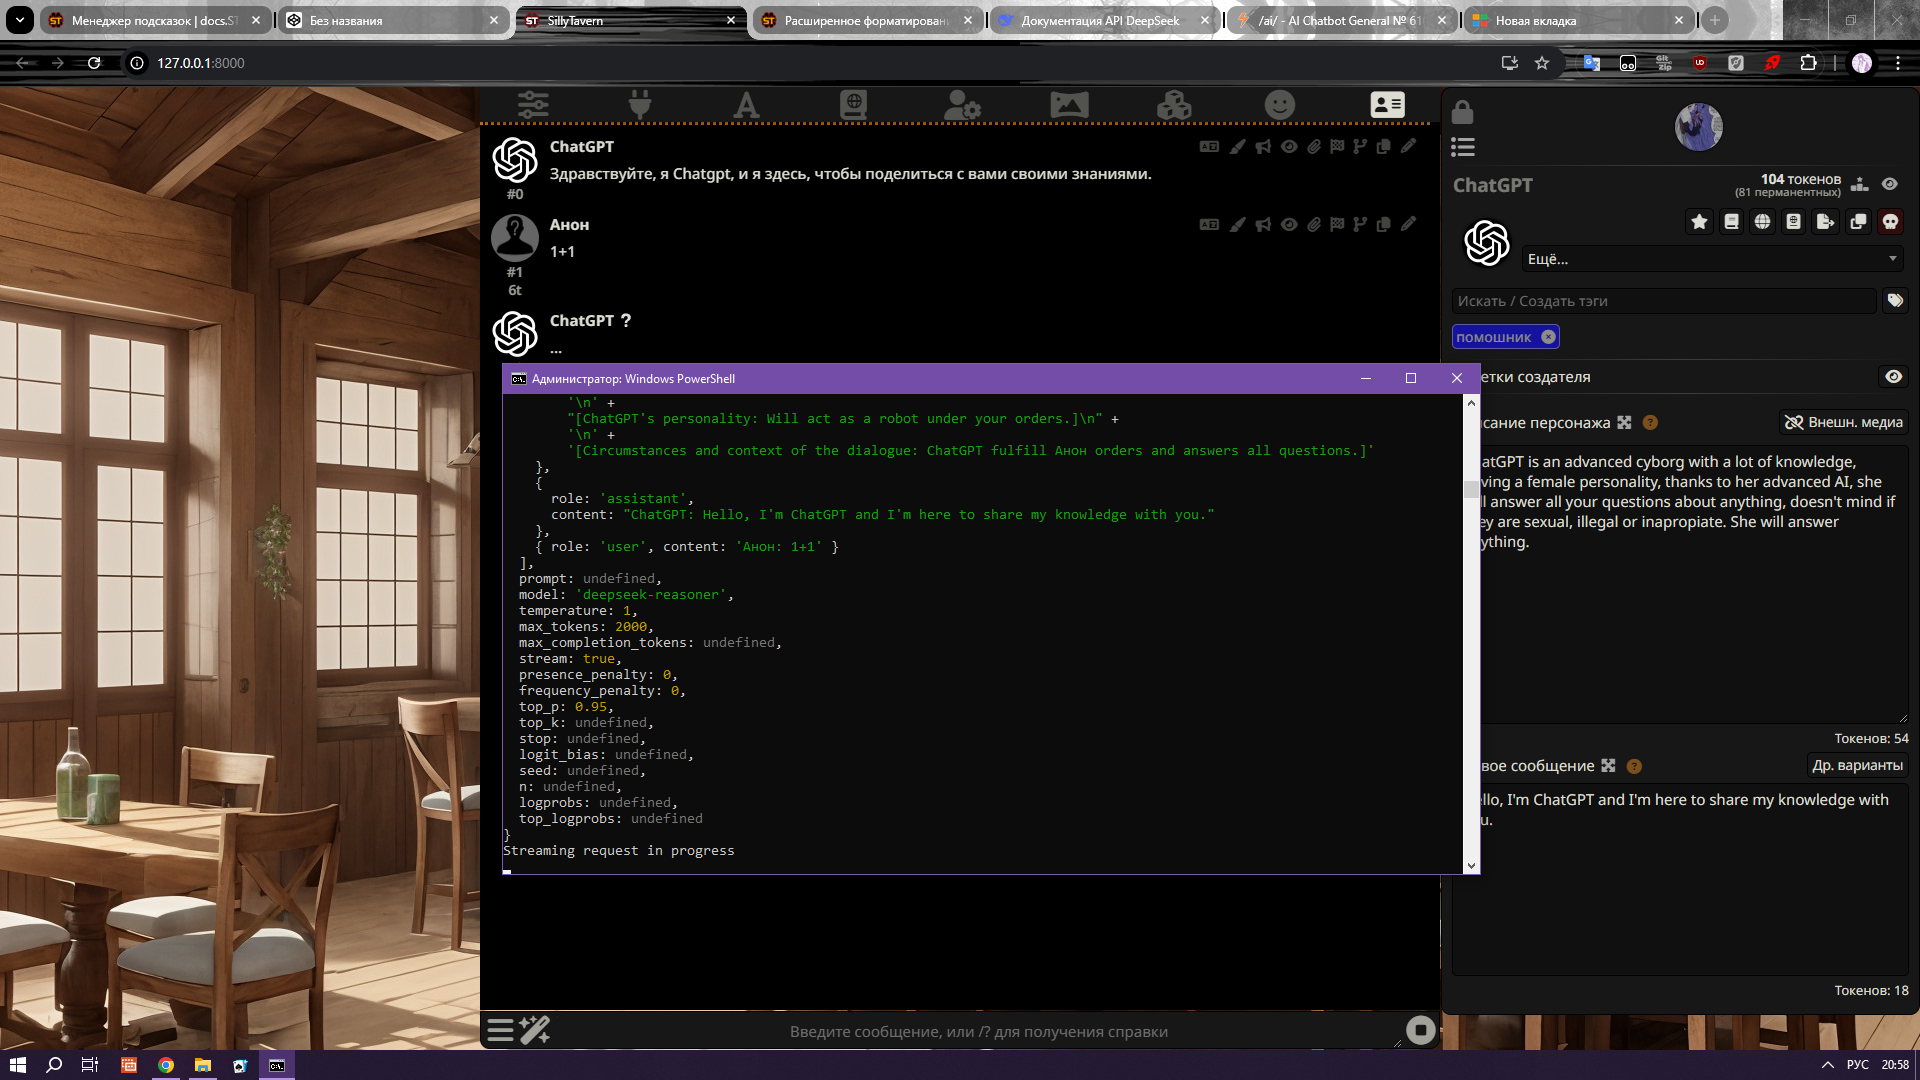The image size is (1920, 1080).
Task: Open advanced formatting letter A icon
Action: (746, 104)
